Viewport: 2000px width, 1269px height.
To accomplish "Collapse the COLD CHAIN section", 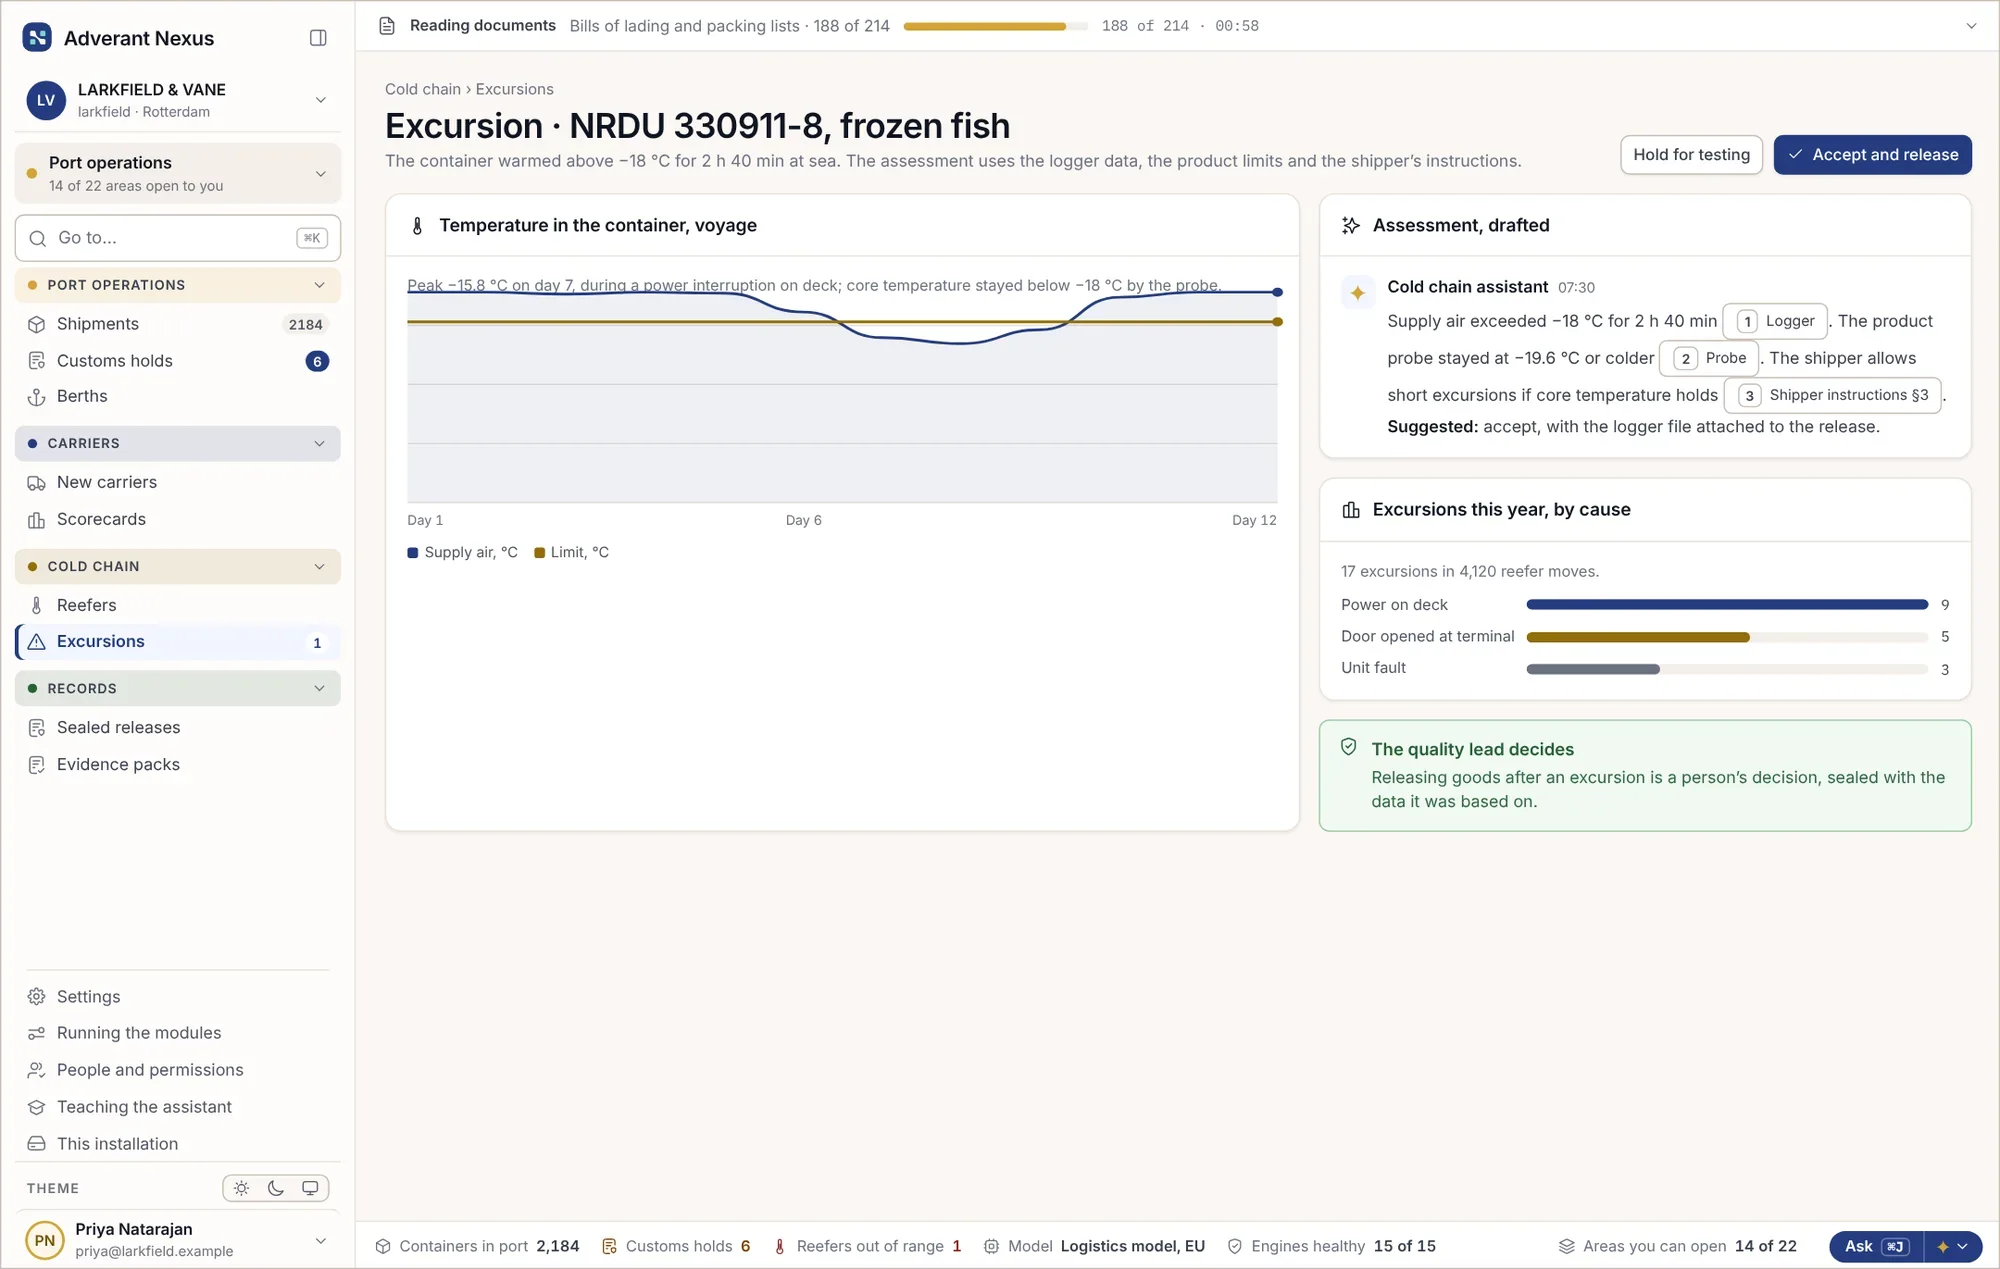I will (178, 567).
